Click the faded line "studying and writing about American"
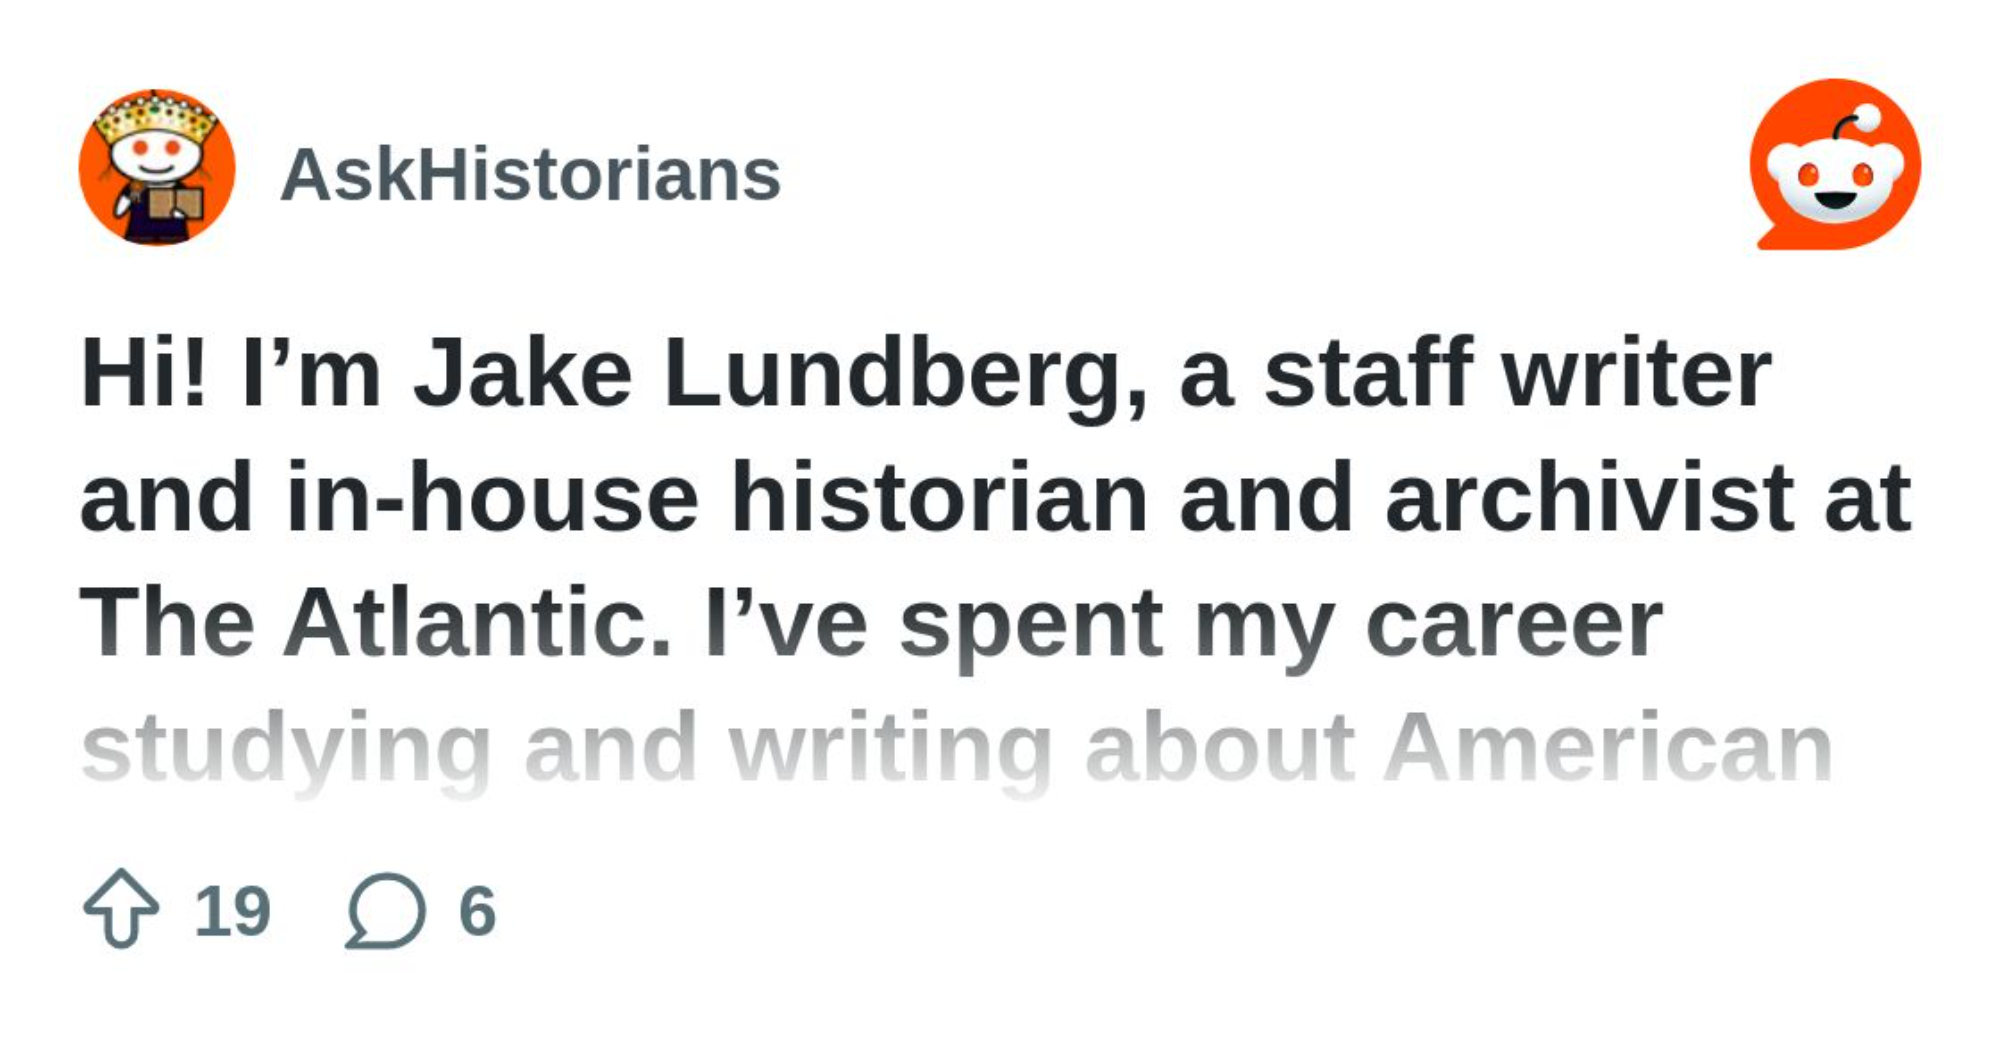This screenshot has width=2000, height=1042. pos(957,748)
